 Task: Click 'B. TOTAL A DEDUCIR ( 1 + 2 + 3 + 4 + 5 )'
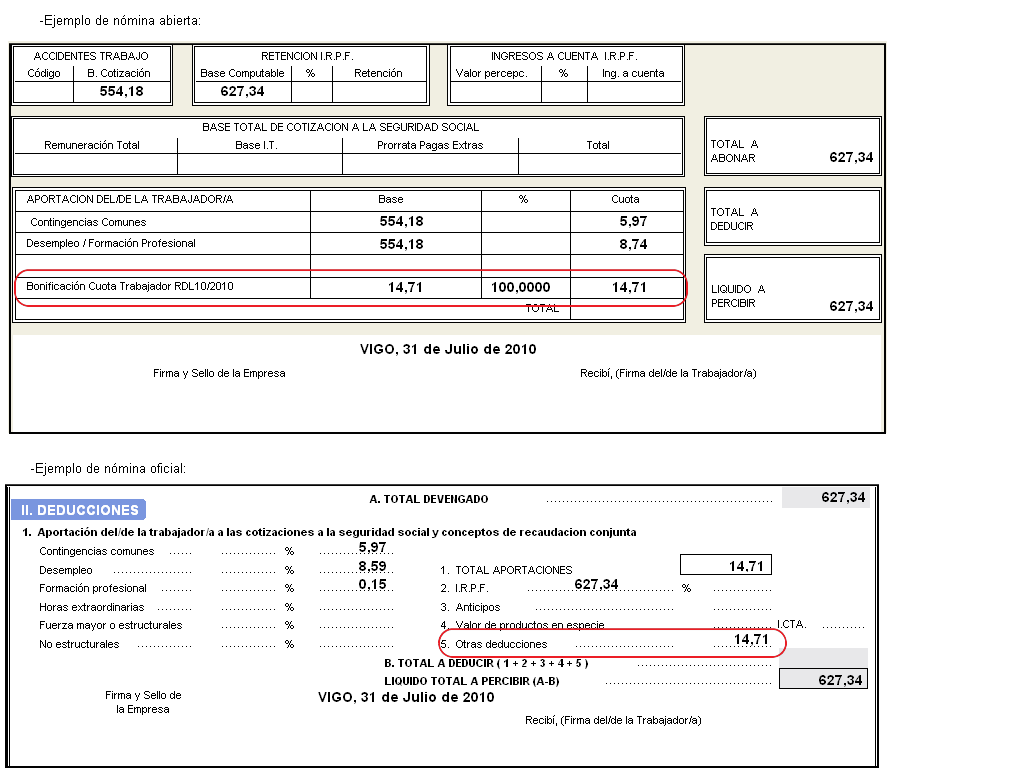click(487, 664)
